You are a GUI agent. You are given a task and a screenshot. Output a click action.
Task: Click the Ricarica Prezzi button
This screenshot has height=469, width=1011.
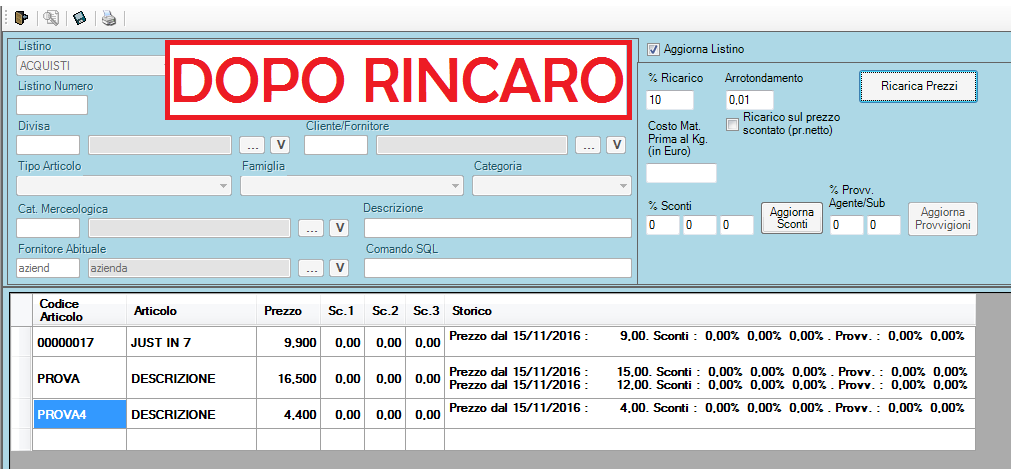pos(919,86)
